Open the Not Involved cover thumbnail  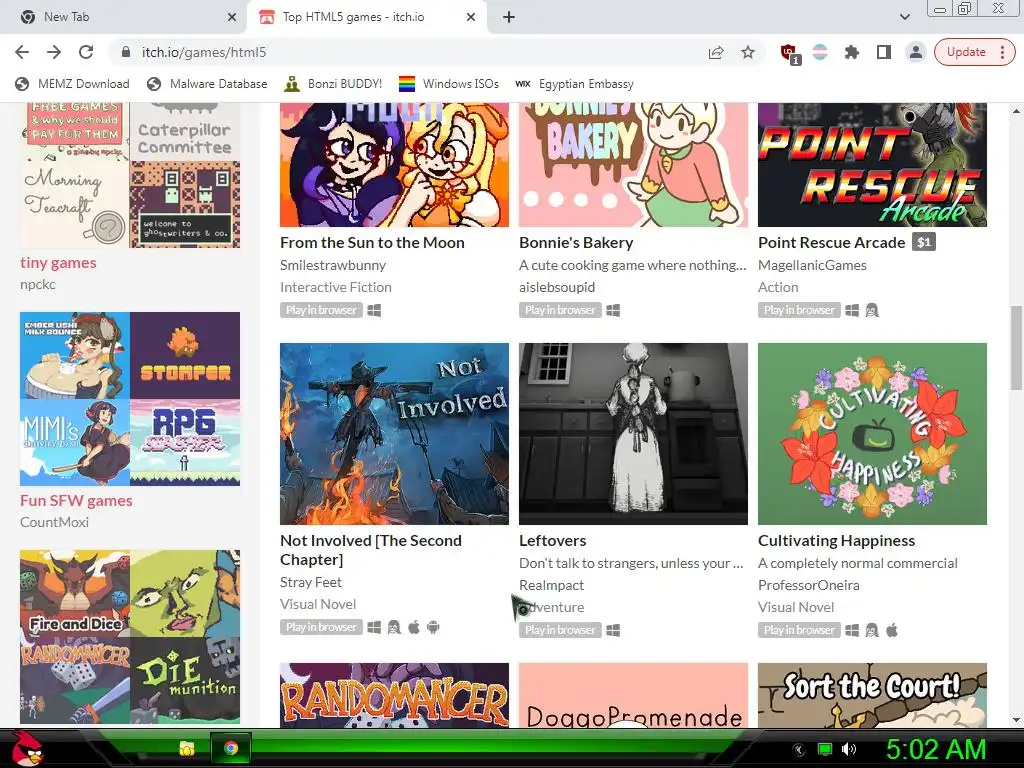tap(394, 434)
